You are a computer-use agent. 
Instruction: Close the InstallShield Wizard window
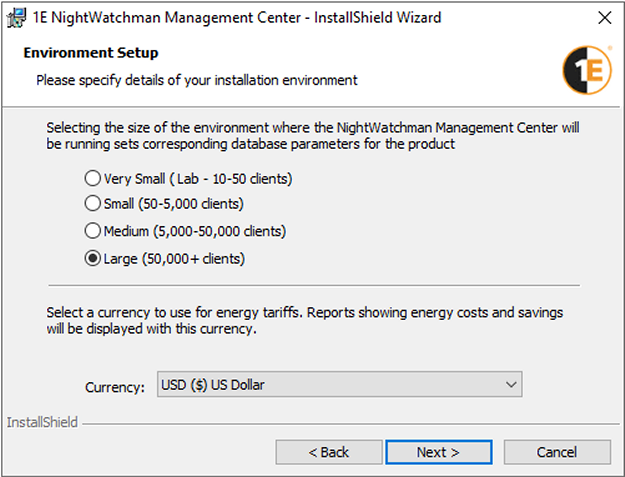click(x=605, y=18)
